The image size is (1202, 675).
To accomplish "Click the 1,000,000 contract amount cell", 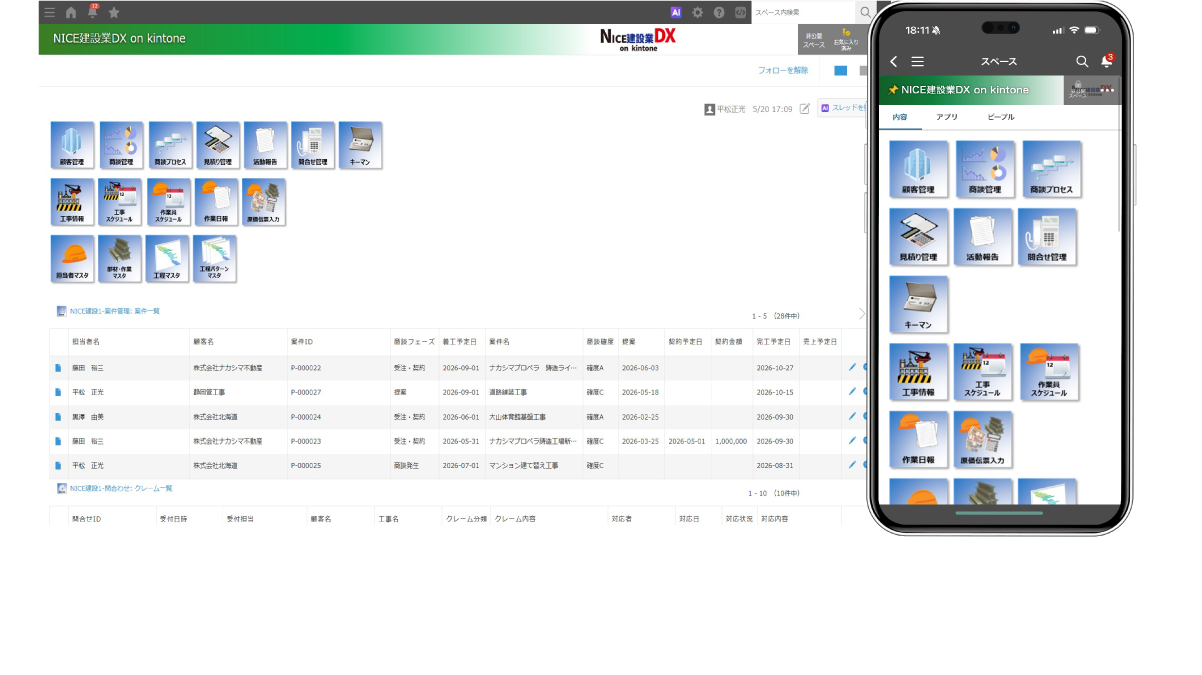I will [731, 441].
